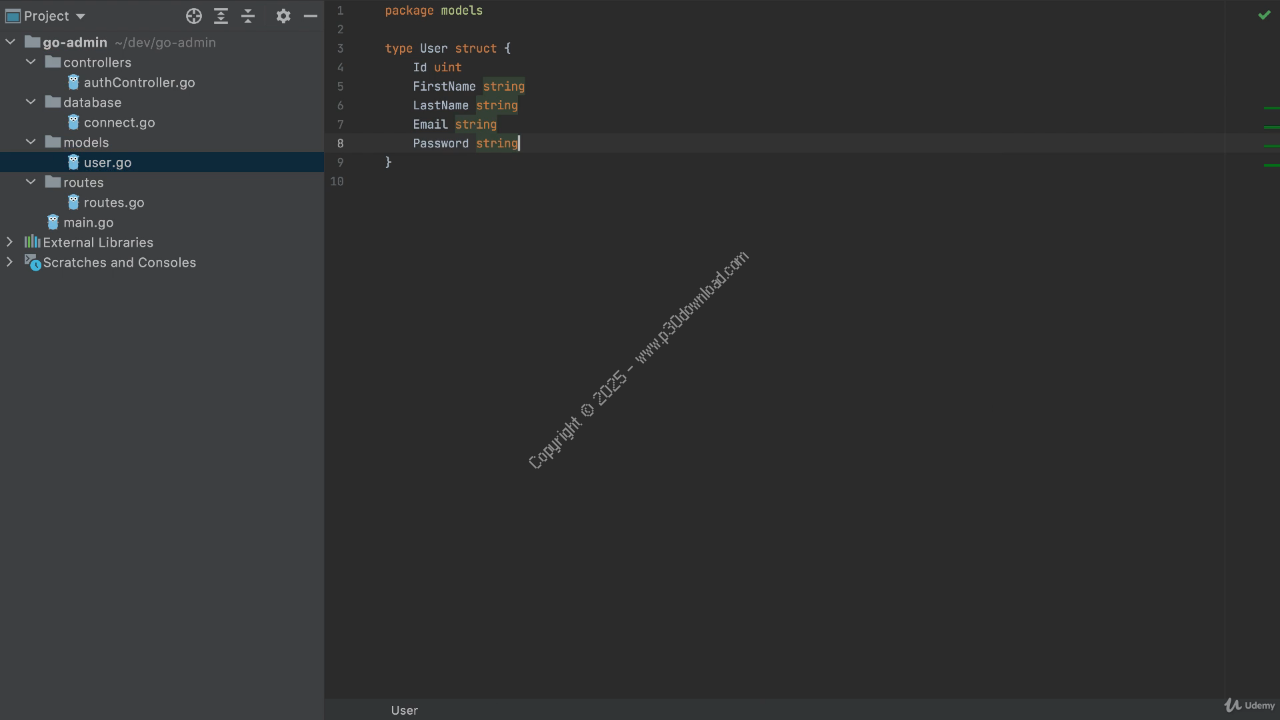
Task: Expand the External Libraries node
Action: point(10,242)
